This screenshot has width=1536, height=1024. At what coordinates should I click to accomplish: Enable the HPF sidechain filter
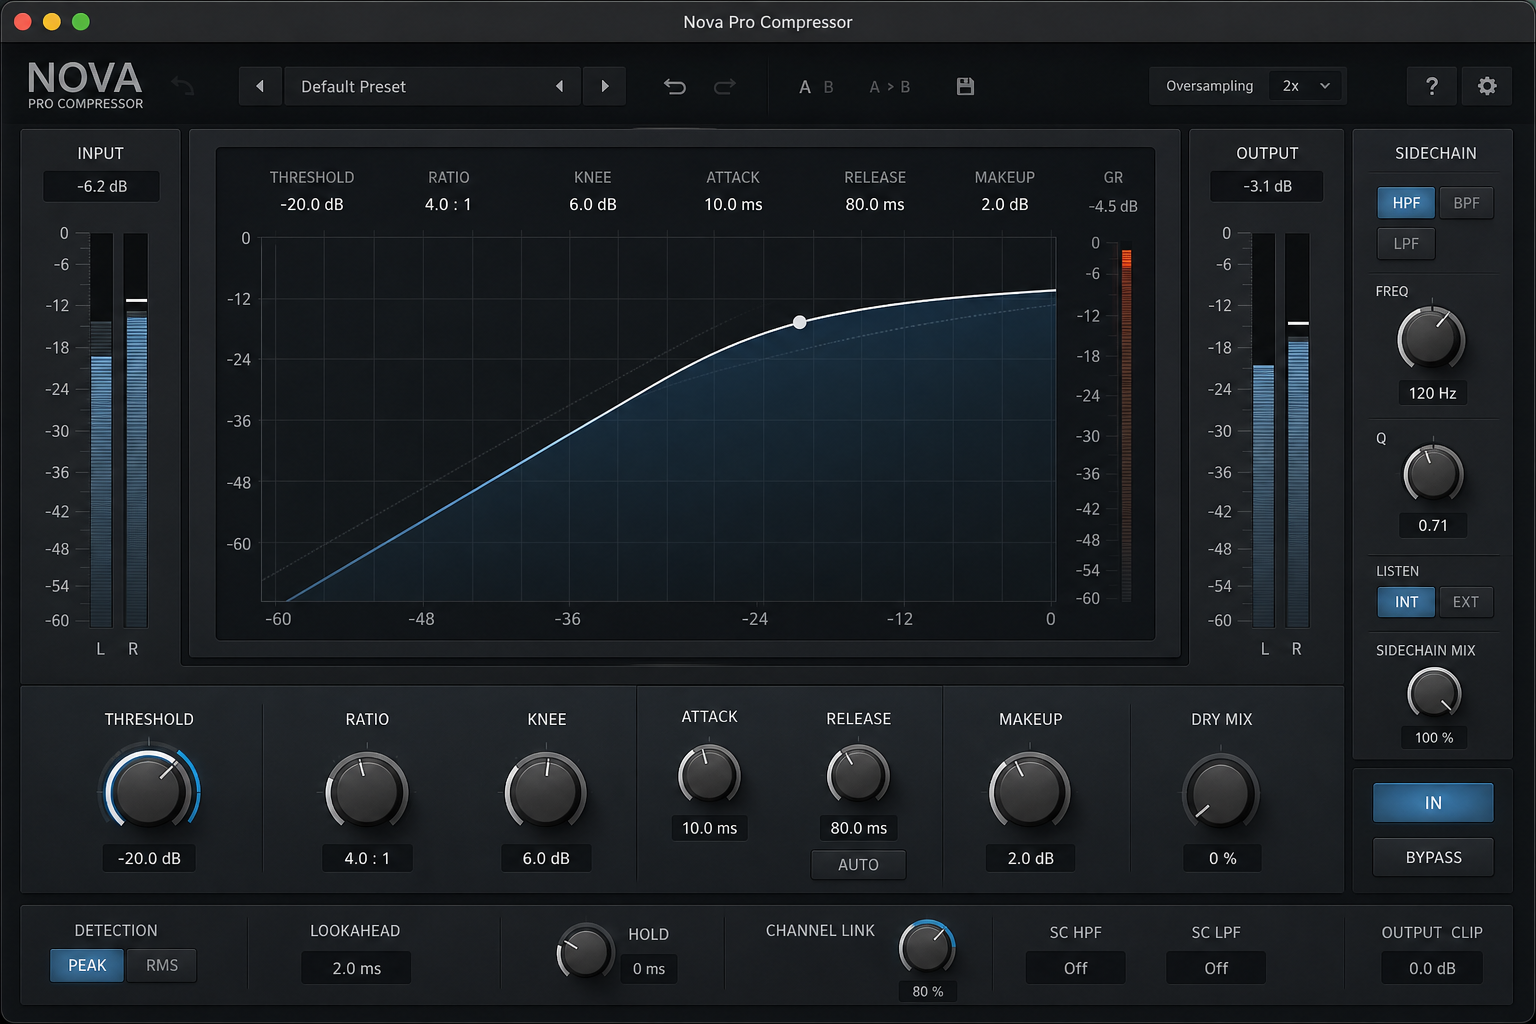tap(1406, 203)
